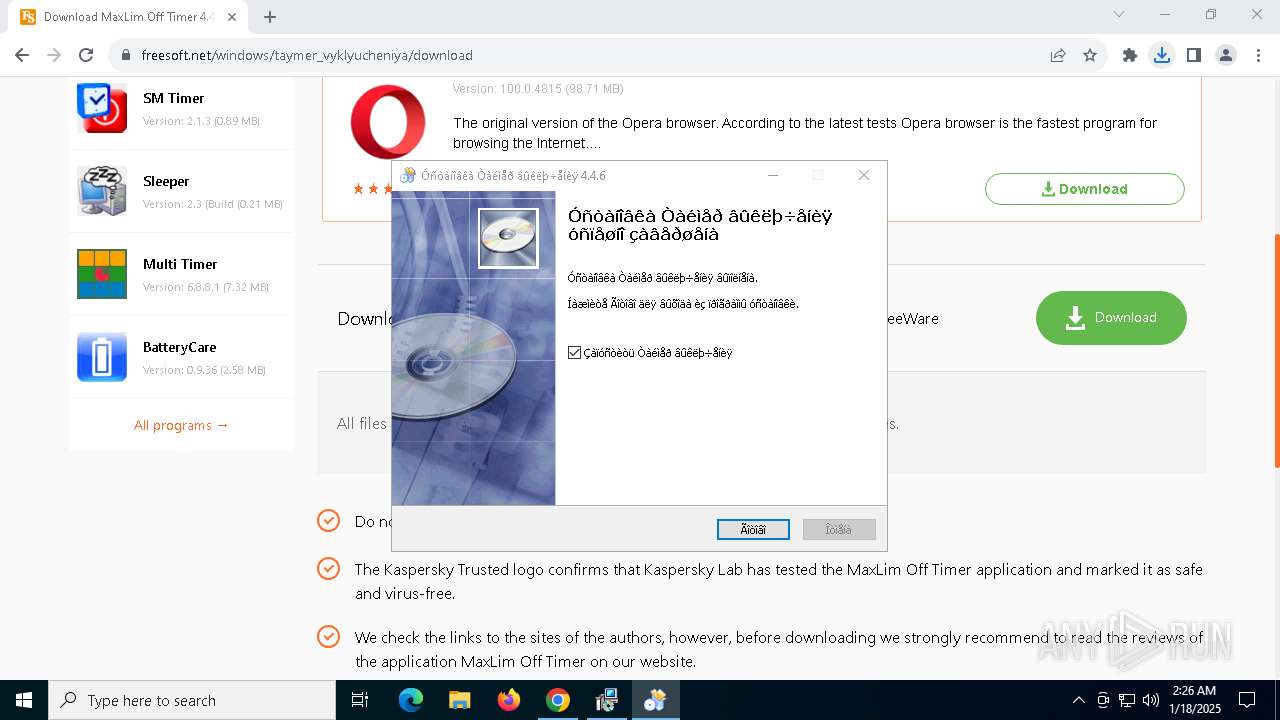Click text 'Version: 6.8.8.1 (7.32 MB)'

[206, 287]
